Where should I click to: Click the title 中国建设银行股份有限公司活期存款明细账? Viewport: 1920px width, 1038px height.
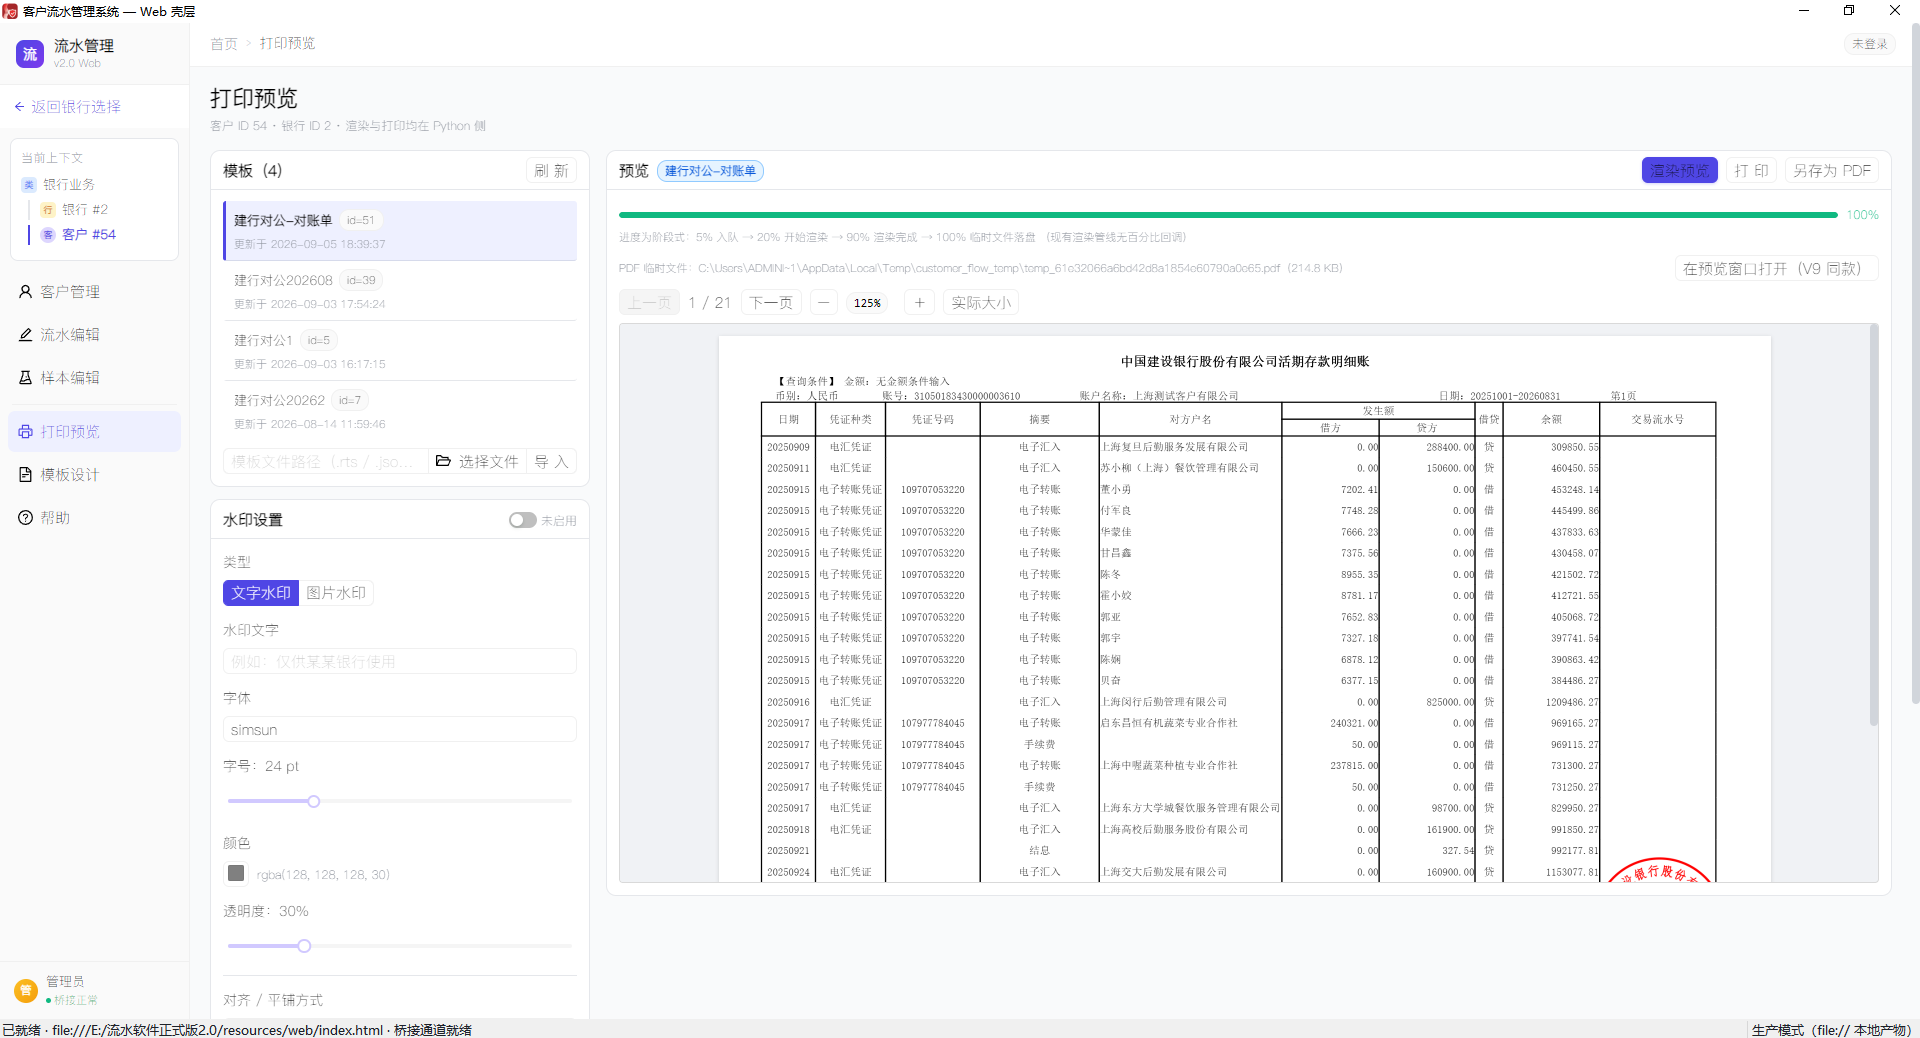1245,362
